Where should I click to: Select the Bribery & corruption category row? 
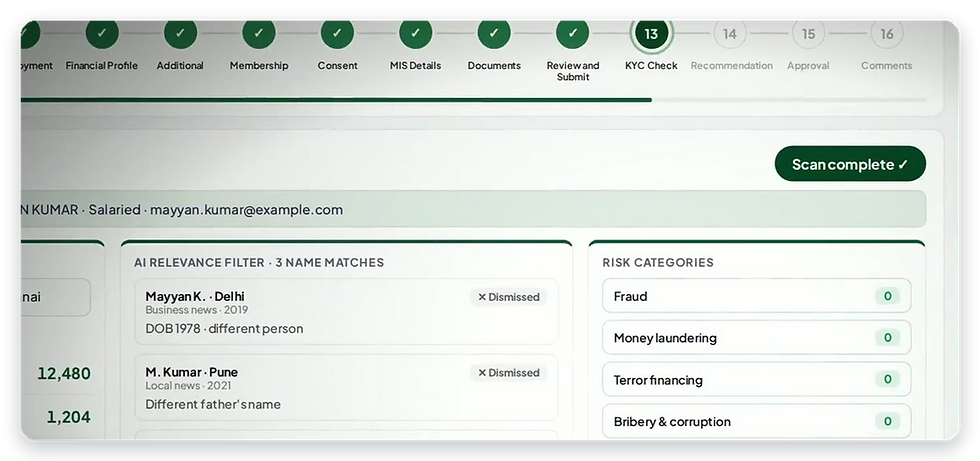click(x=756, y=422)
